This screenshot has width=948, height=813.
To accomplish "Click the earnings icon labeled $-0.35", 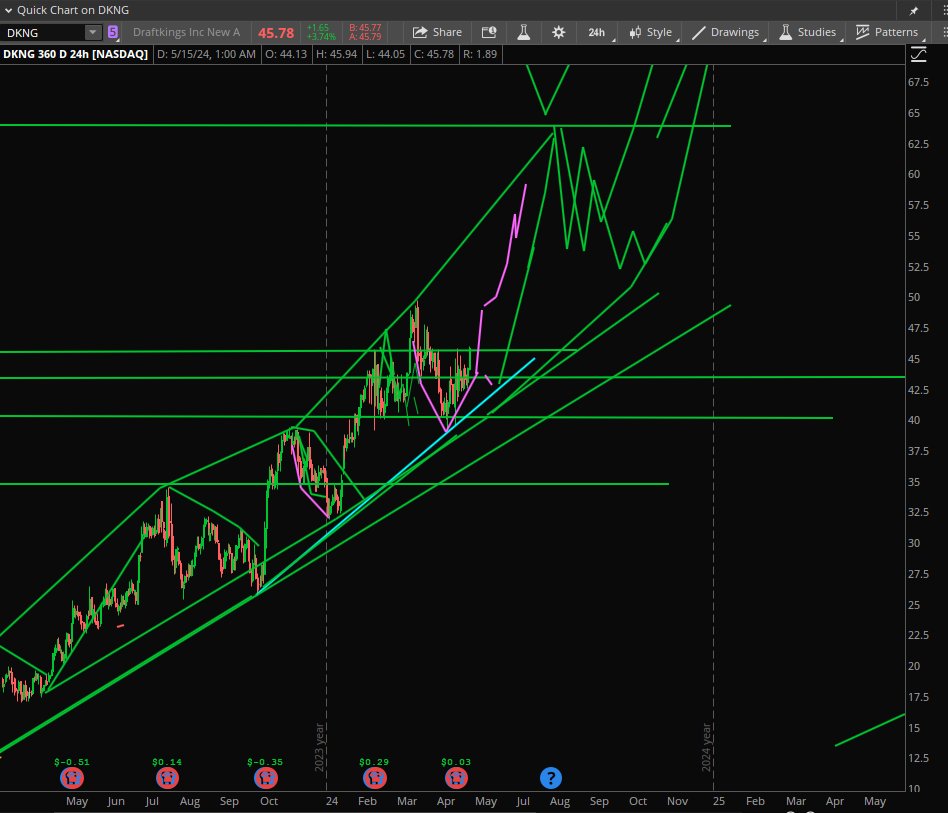I will click(265, 778).
